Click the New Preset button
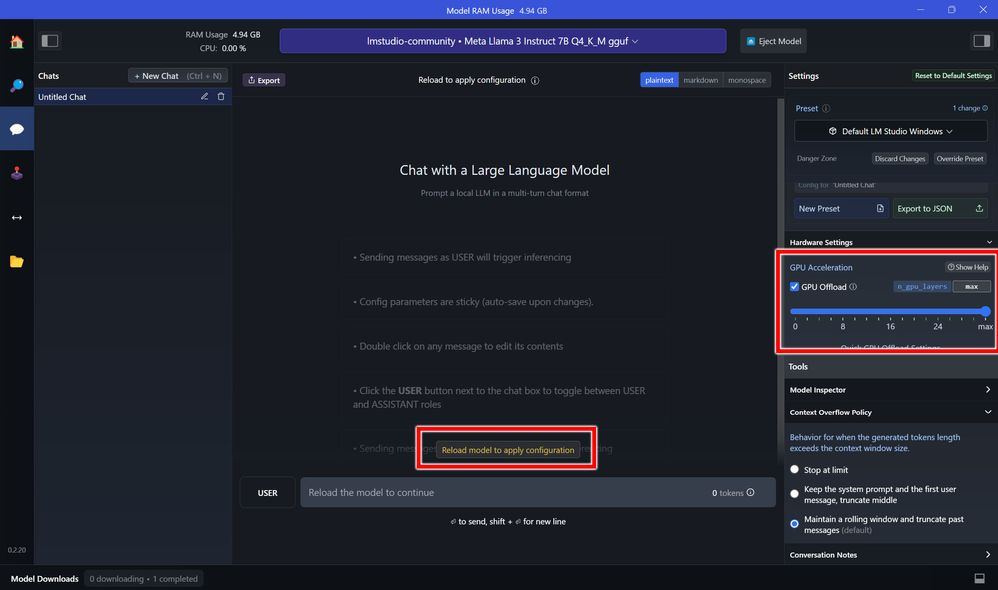 click(840, 208)
